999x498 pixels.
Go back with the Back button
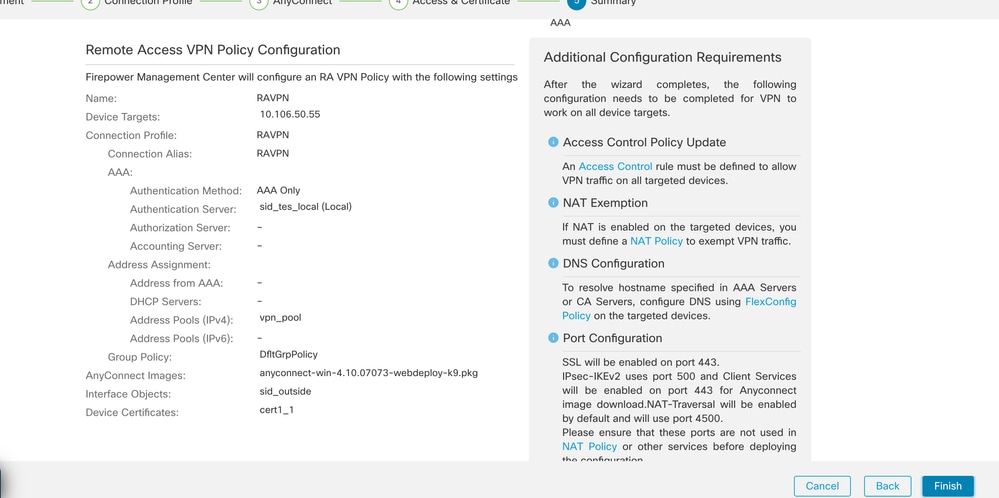click(x=888, y=486)
